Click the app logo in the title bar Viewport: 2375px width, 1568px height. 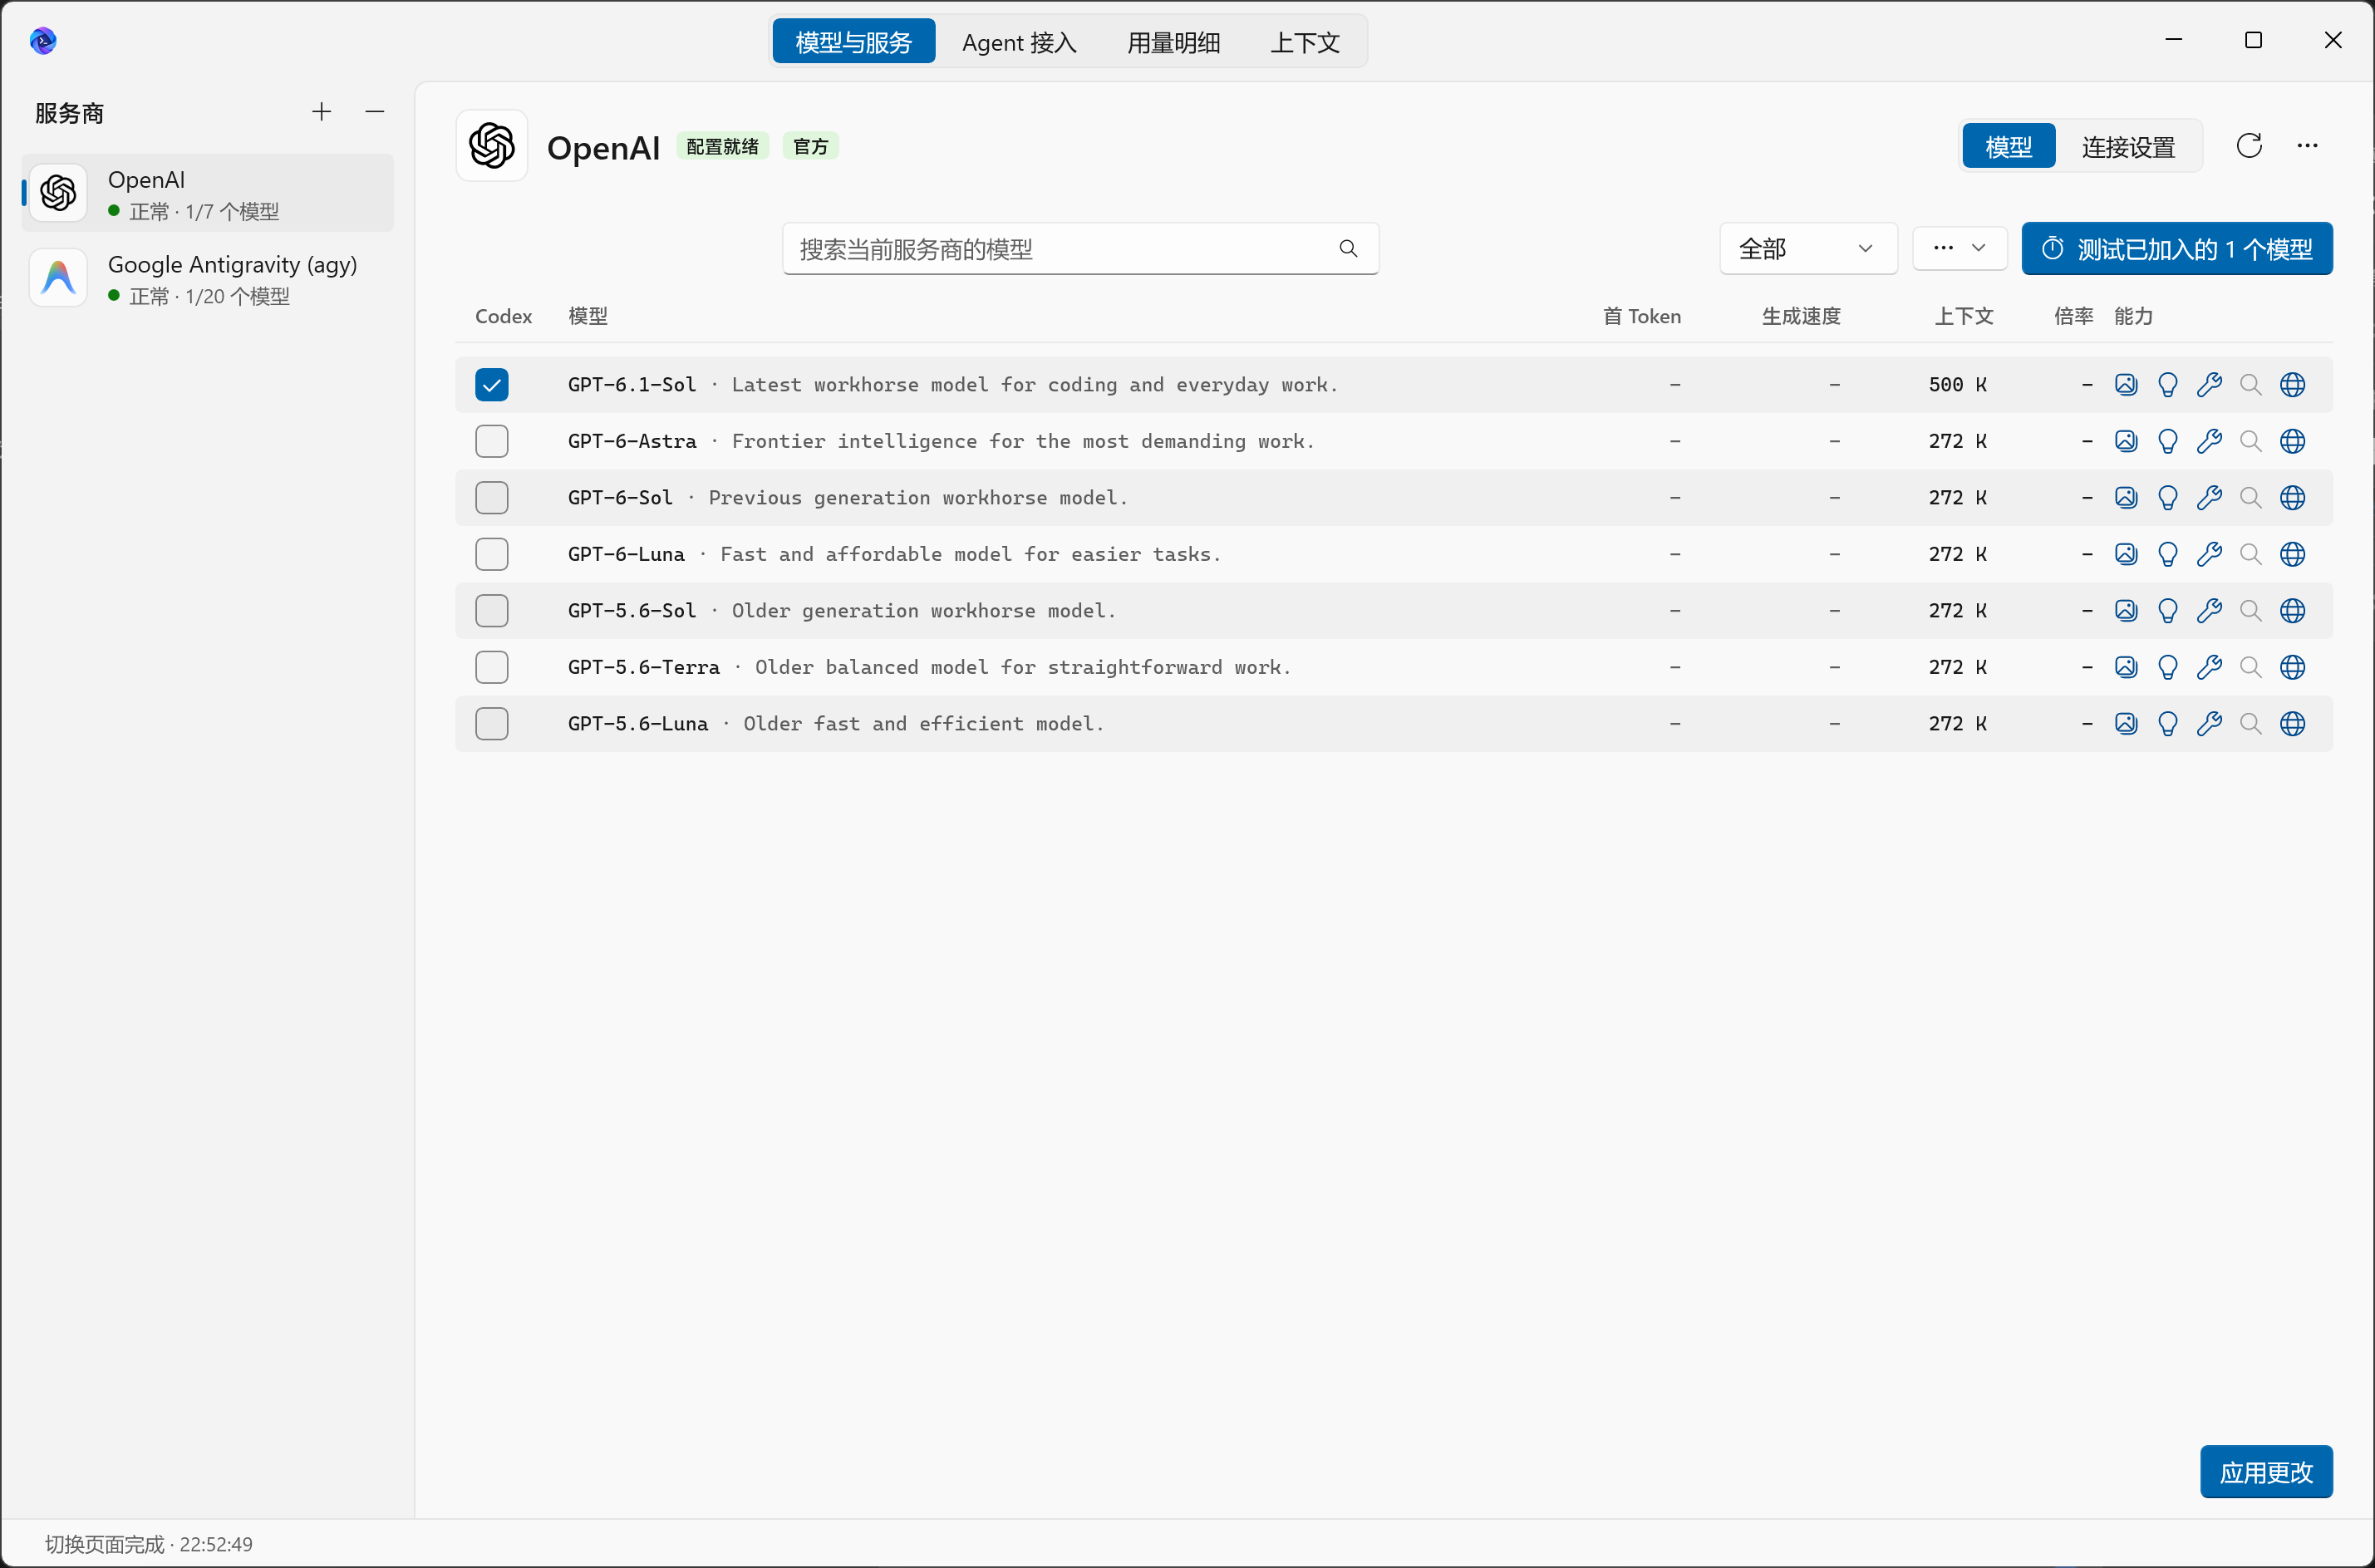[43, 41]
